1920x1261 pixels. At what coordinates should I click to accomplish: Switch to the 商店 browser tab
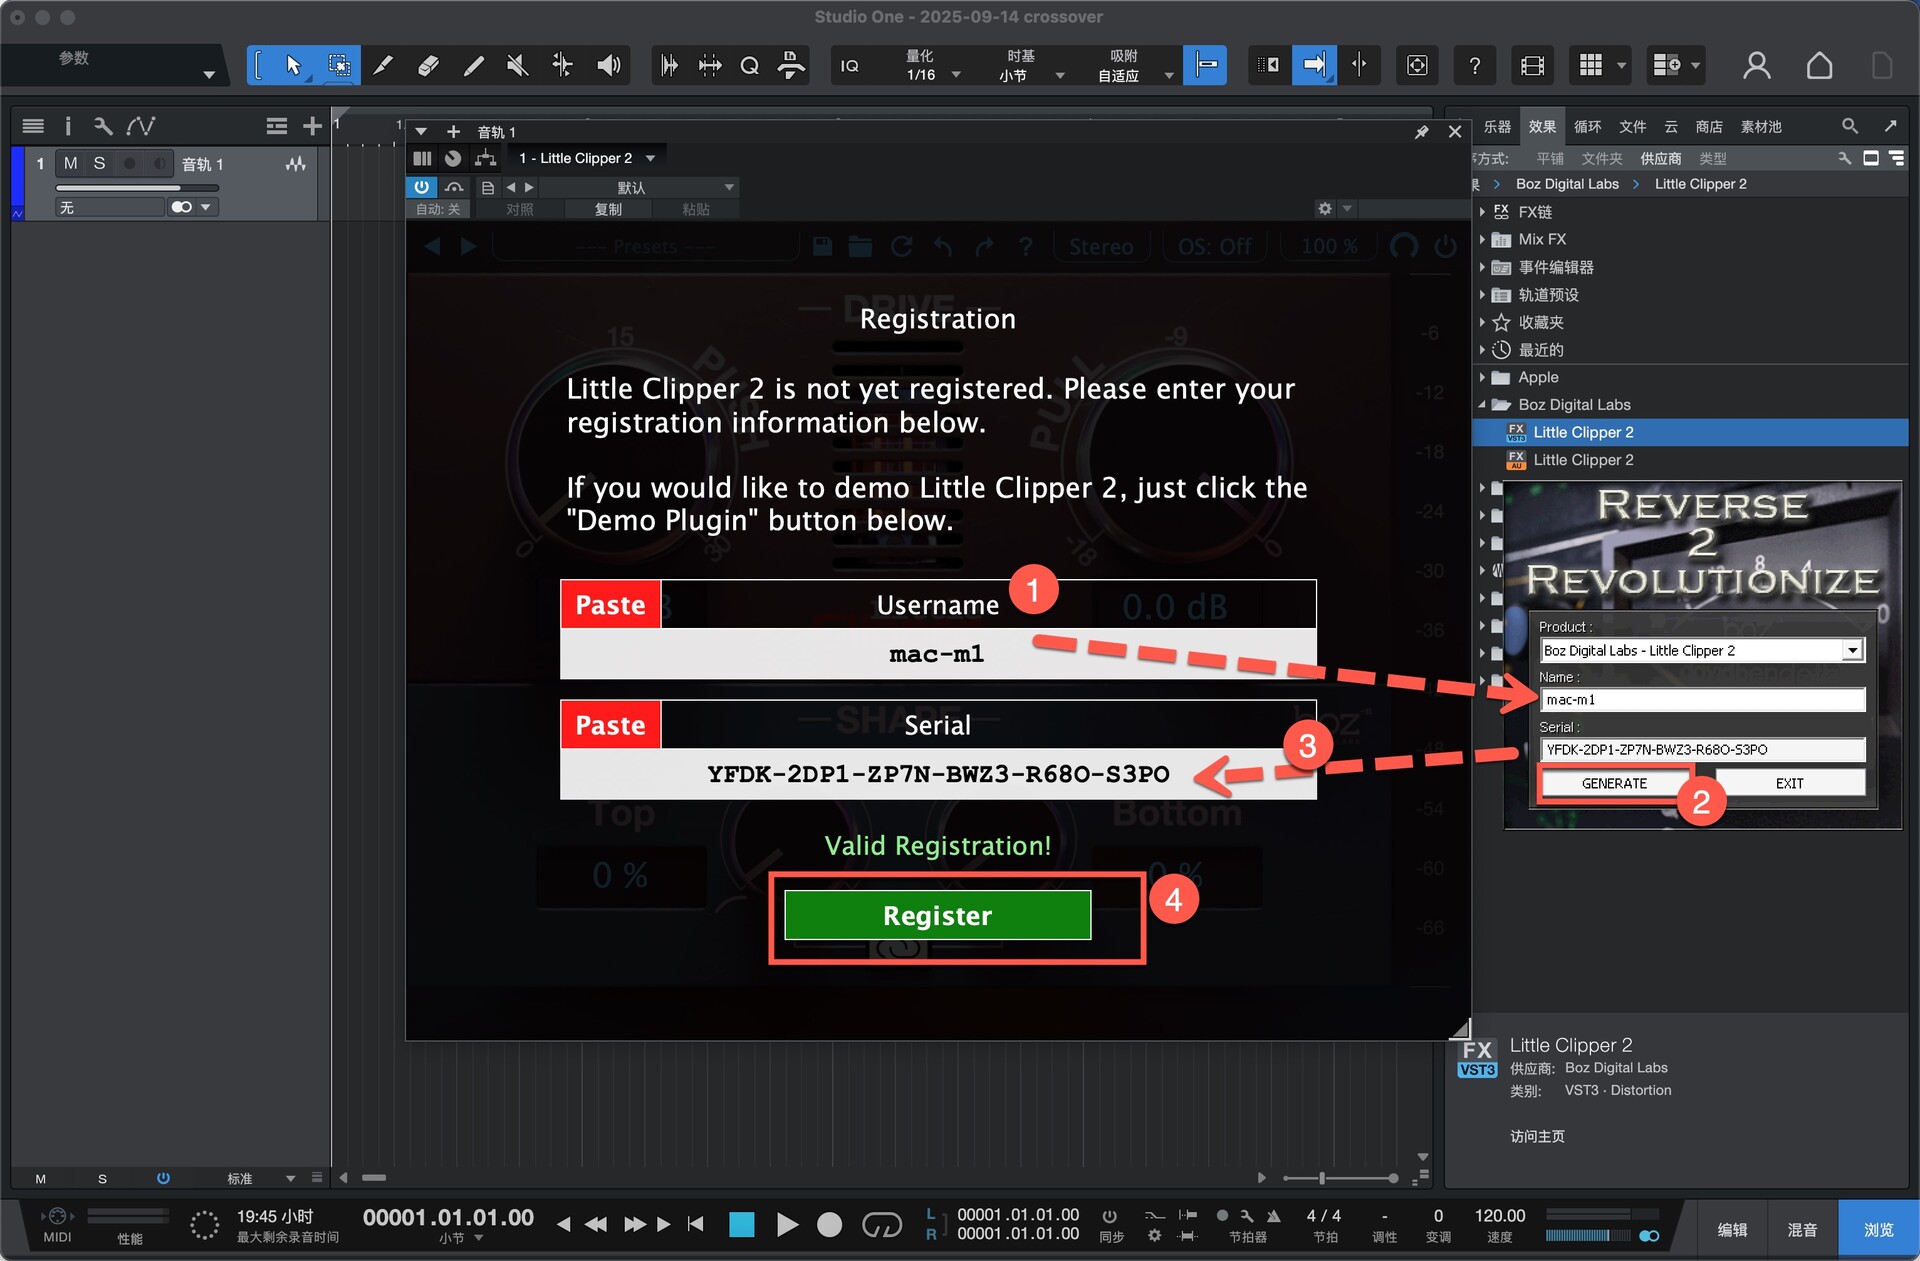(x=1709, y=127)
